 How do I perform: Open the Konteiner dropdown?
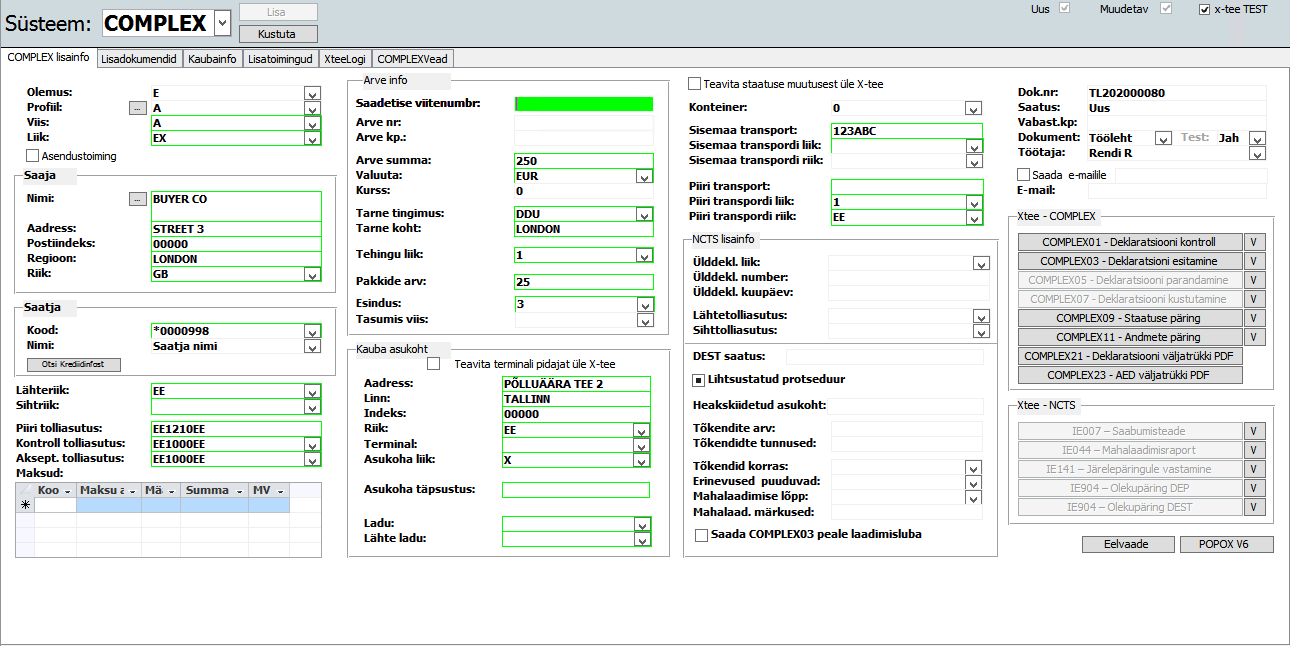pyautogui.click(x=973, y=108)
